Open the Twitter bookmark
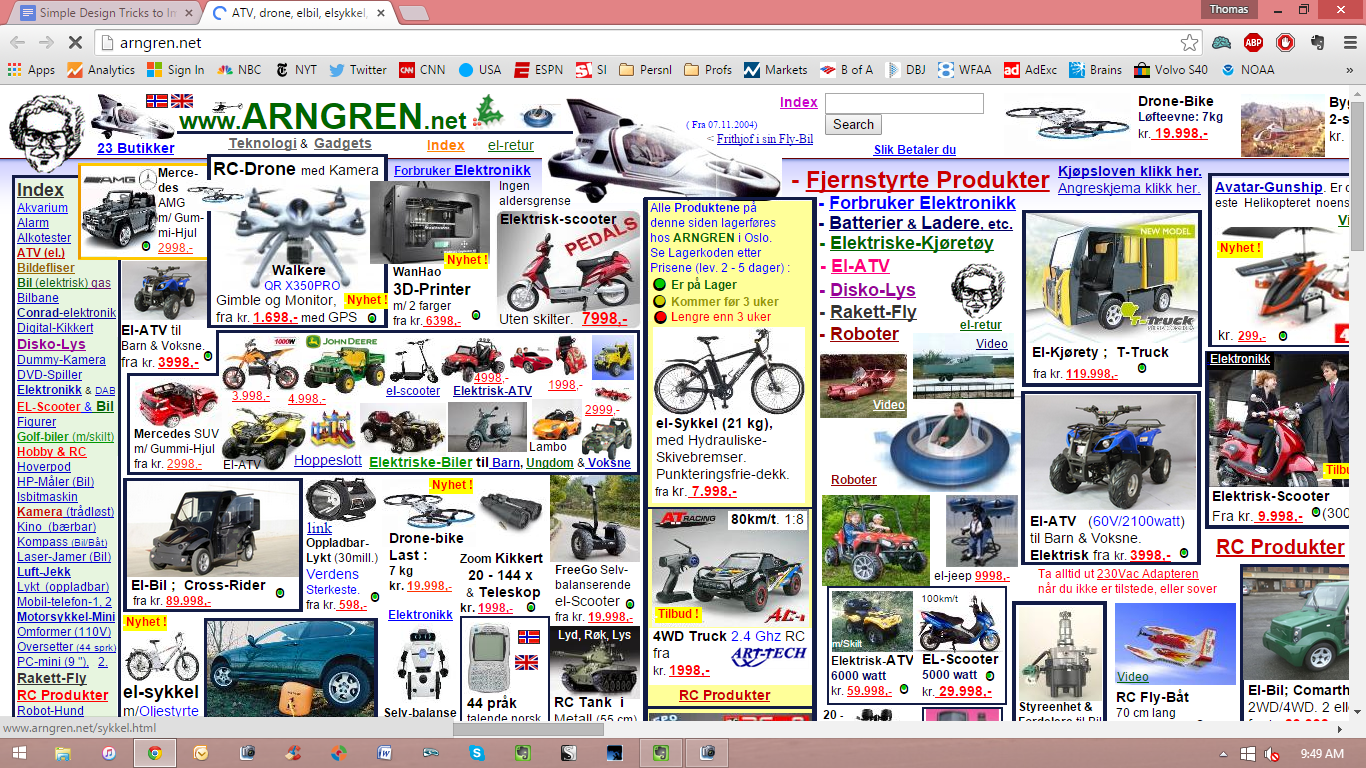1366x768 pixels. point(357,70)
